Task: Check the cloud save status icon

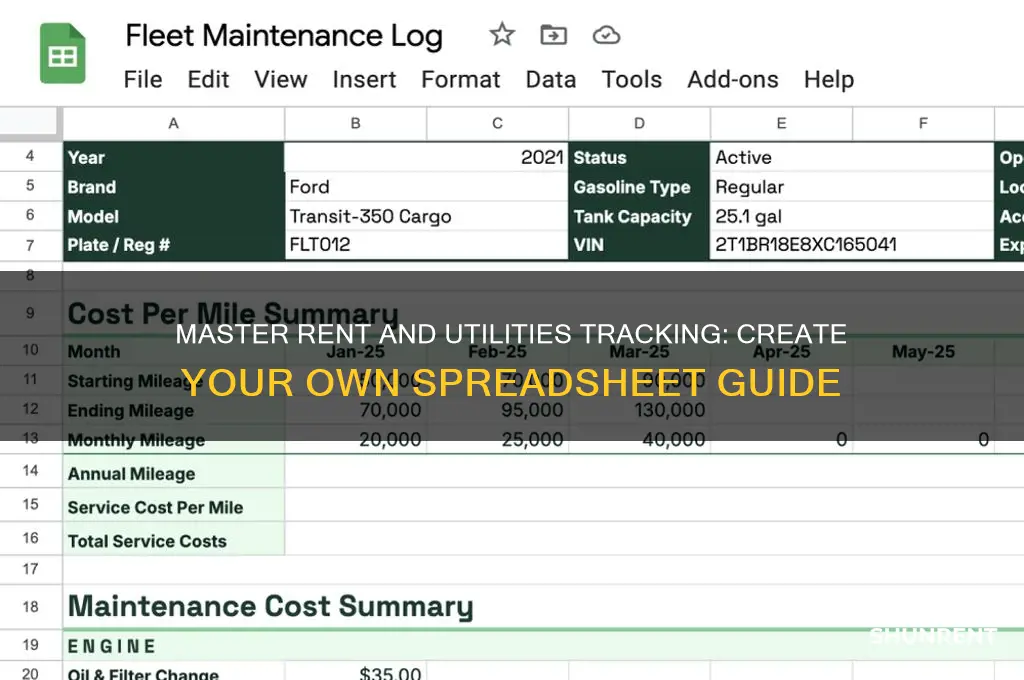Action: [606, 35]
